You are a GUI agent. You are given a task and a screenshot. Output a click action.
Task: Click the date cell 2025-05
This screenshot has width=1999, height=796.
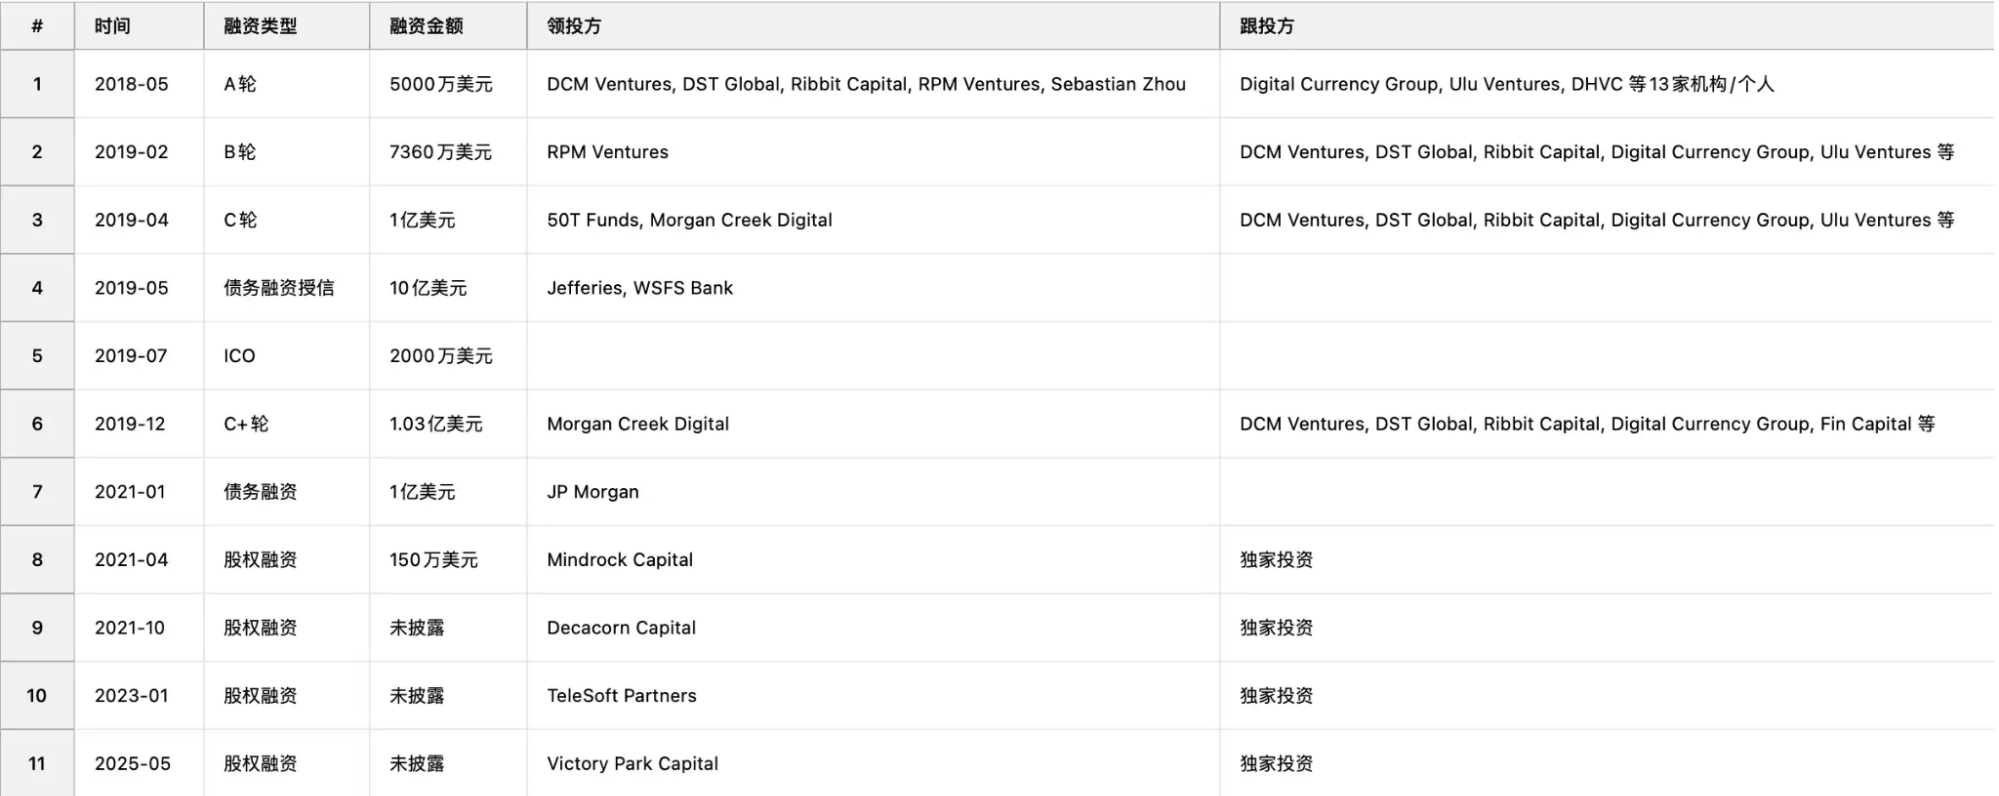[x=139, y=763]
